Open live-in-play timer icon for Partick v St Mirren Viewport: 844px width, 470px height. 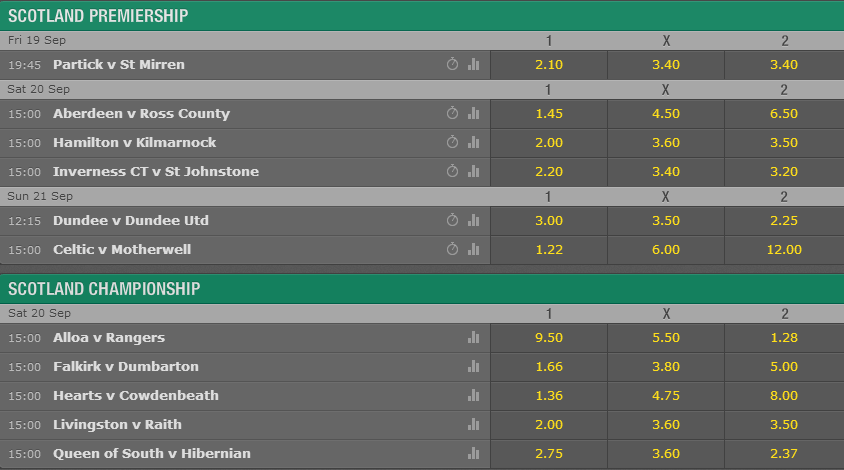pyautogui.click(x=452, y=64)
